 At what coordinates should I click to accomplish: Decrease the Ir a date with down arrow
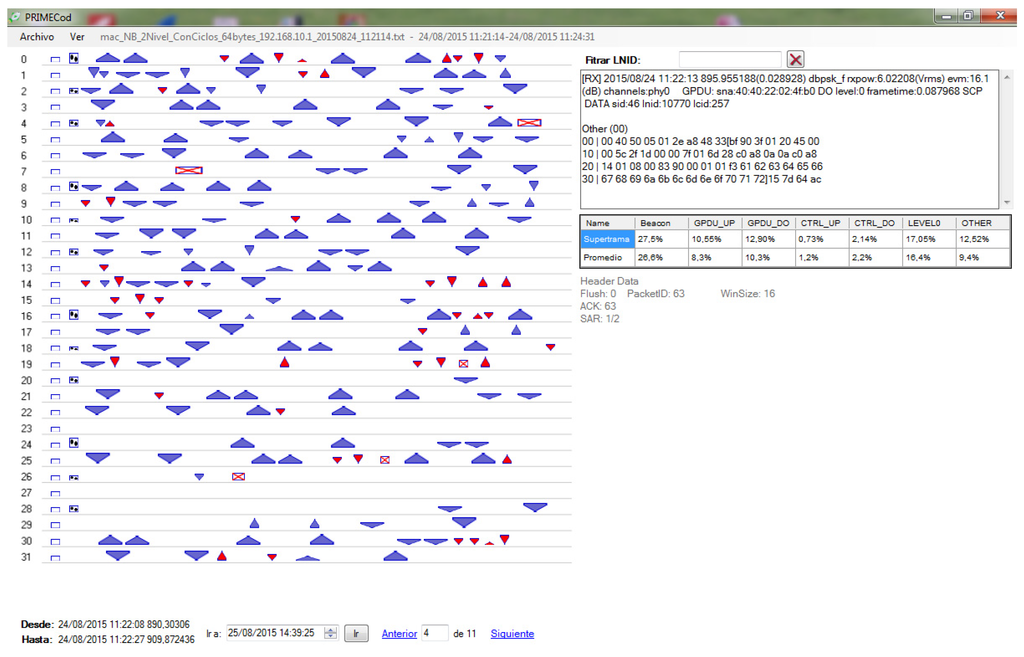pyautogui.click(x=331, y=637)
